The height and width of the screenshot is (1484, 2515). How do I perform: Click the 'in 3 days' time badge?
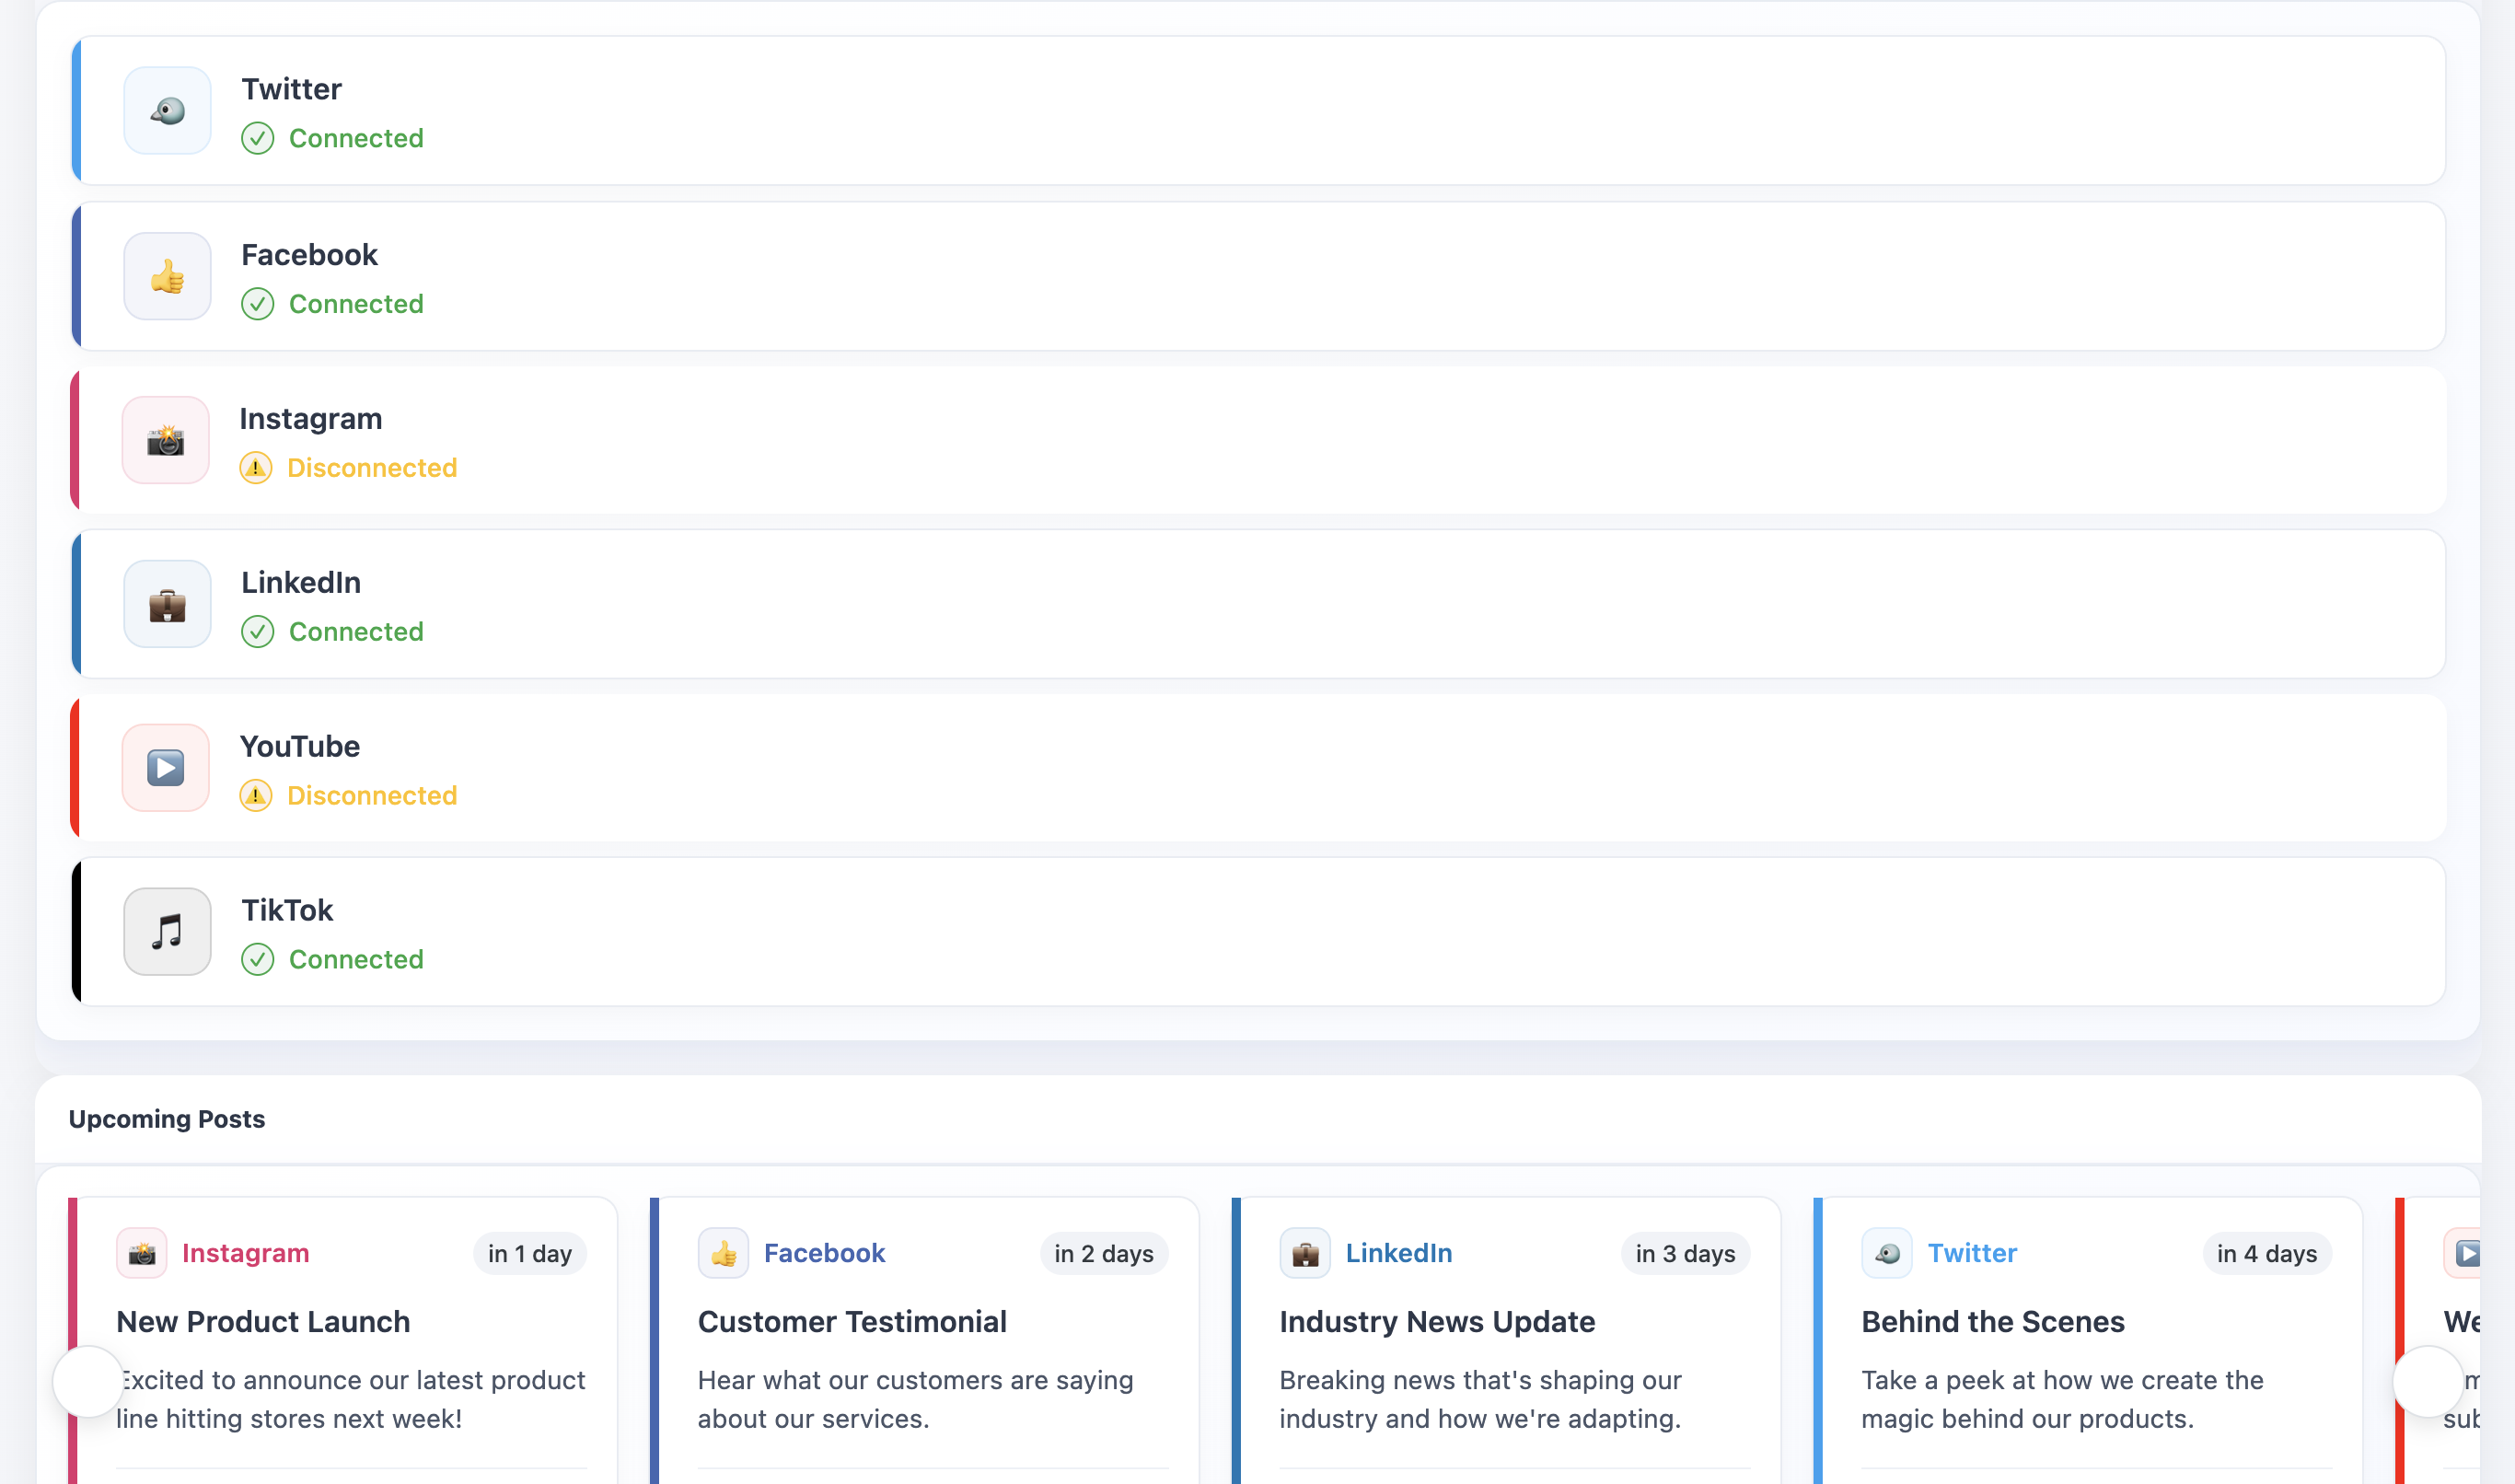coord(1685,1254)
